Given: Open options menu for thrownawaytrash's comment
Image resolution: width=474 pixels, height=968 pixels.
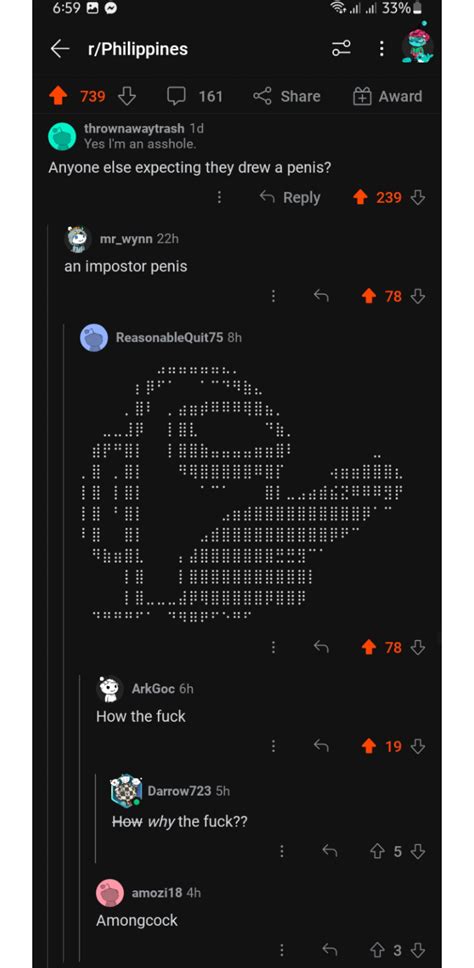Looking at the screenshot, I should point(219,197).
